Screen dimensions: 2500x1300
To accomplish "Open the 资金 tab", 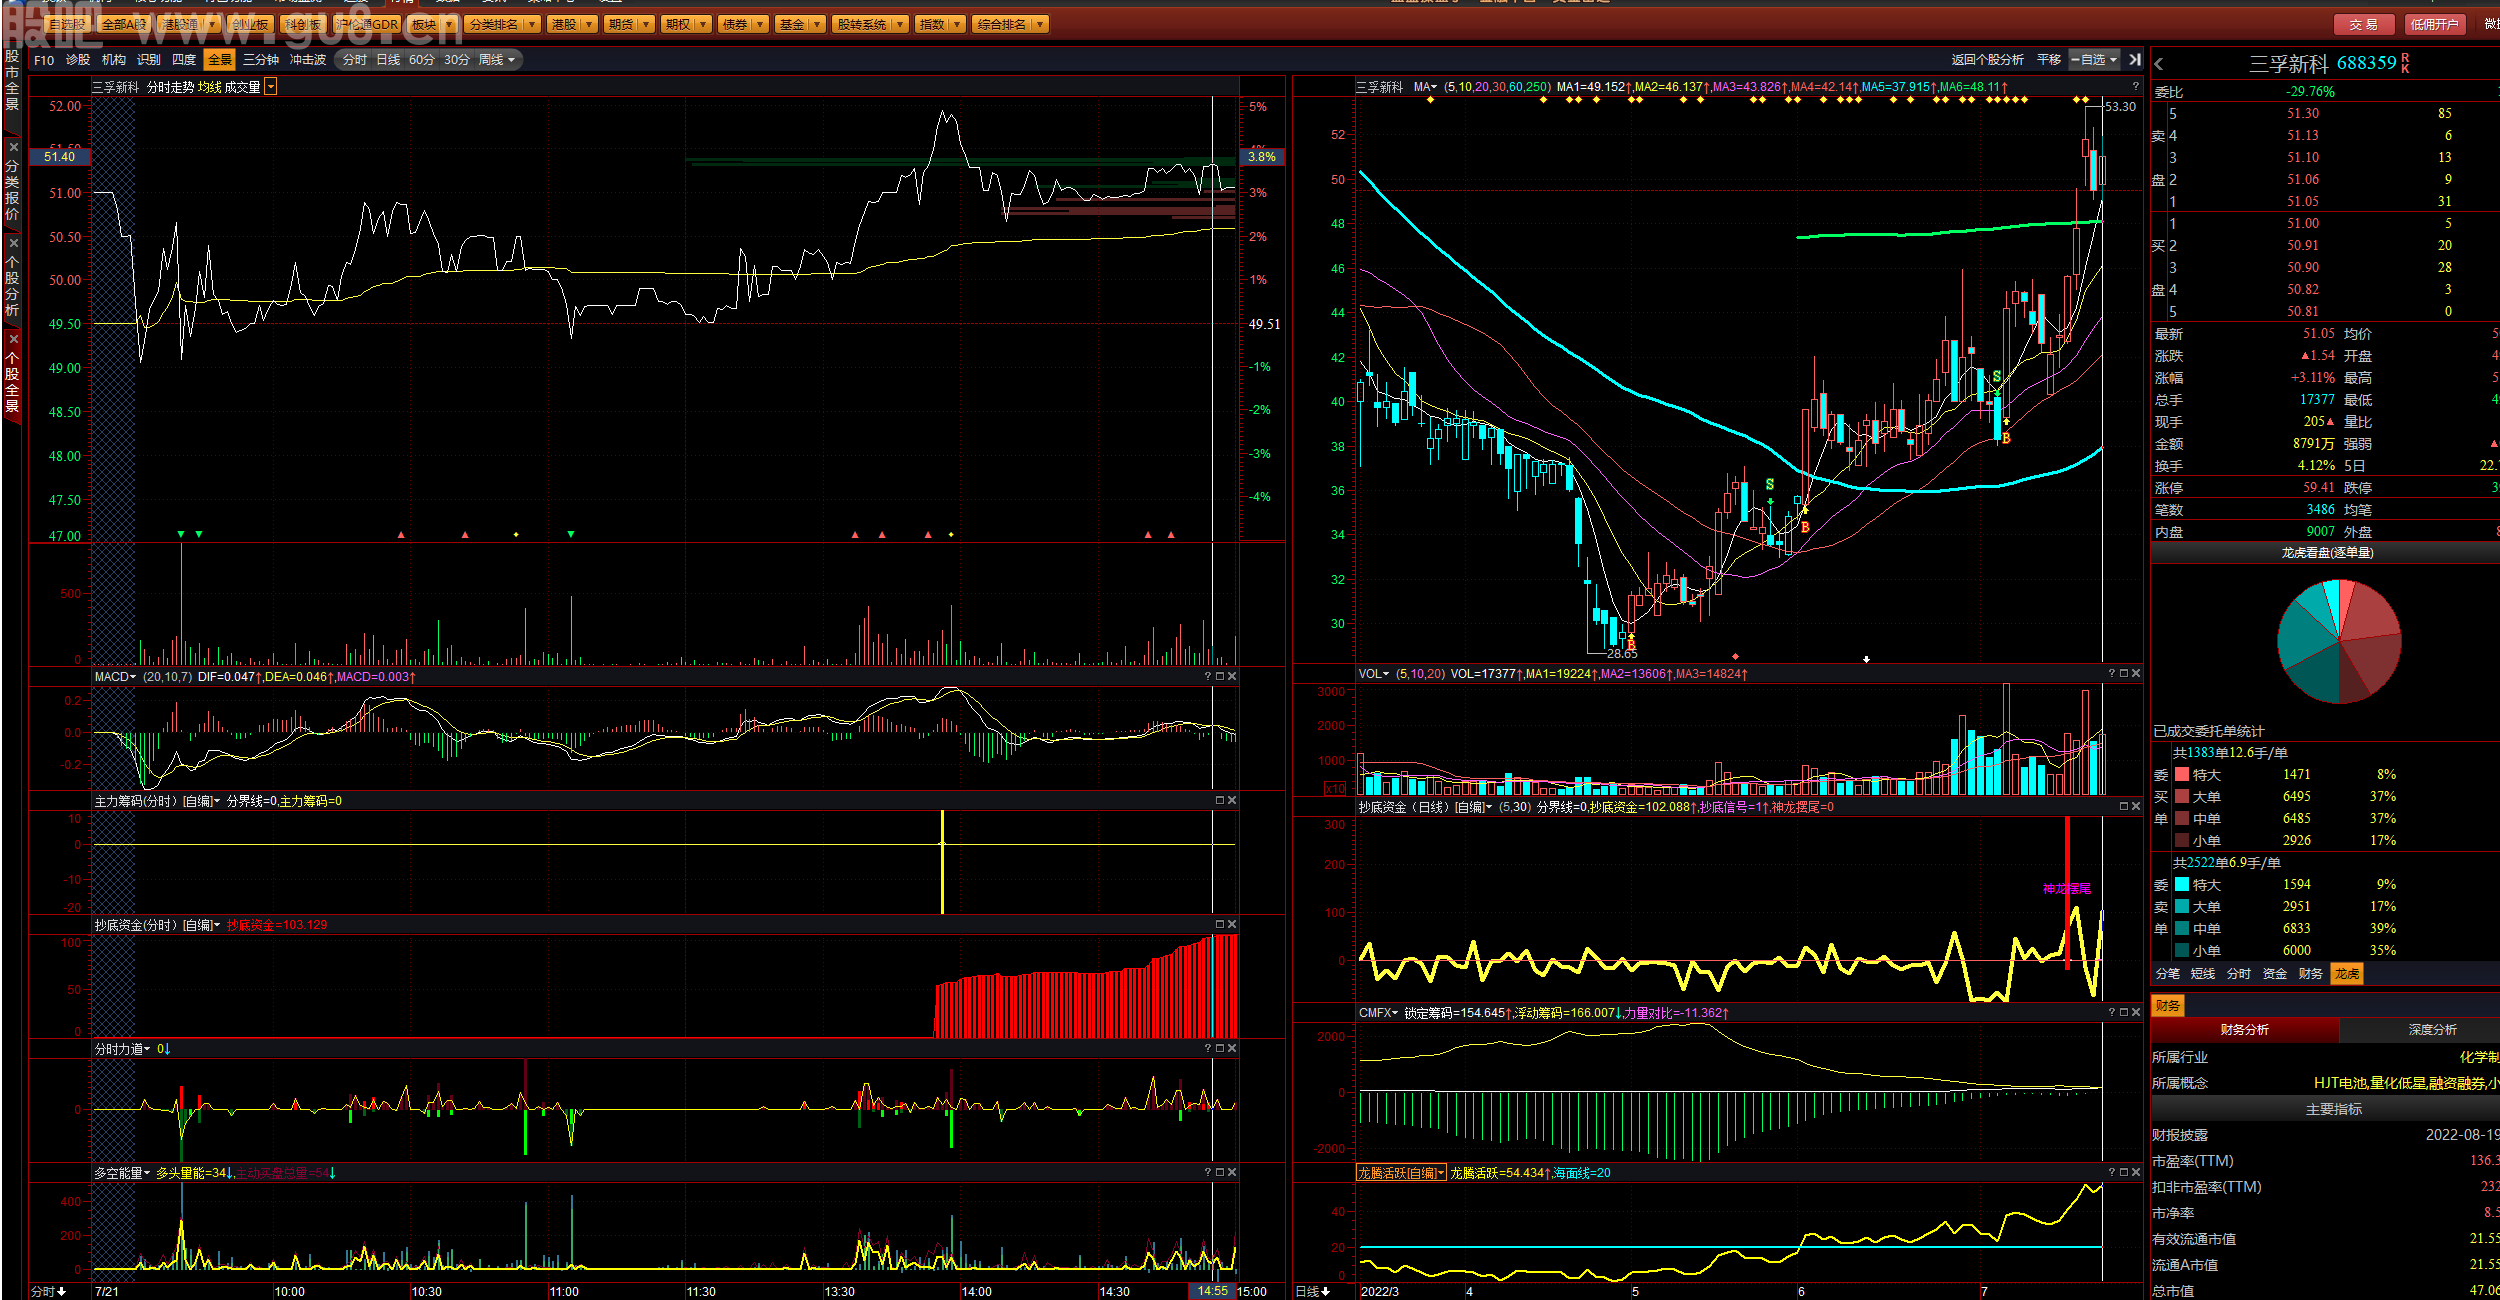I will pyautogui.click(x=2275, y=974).
